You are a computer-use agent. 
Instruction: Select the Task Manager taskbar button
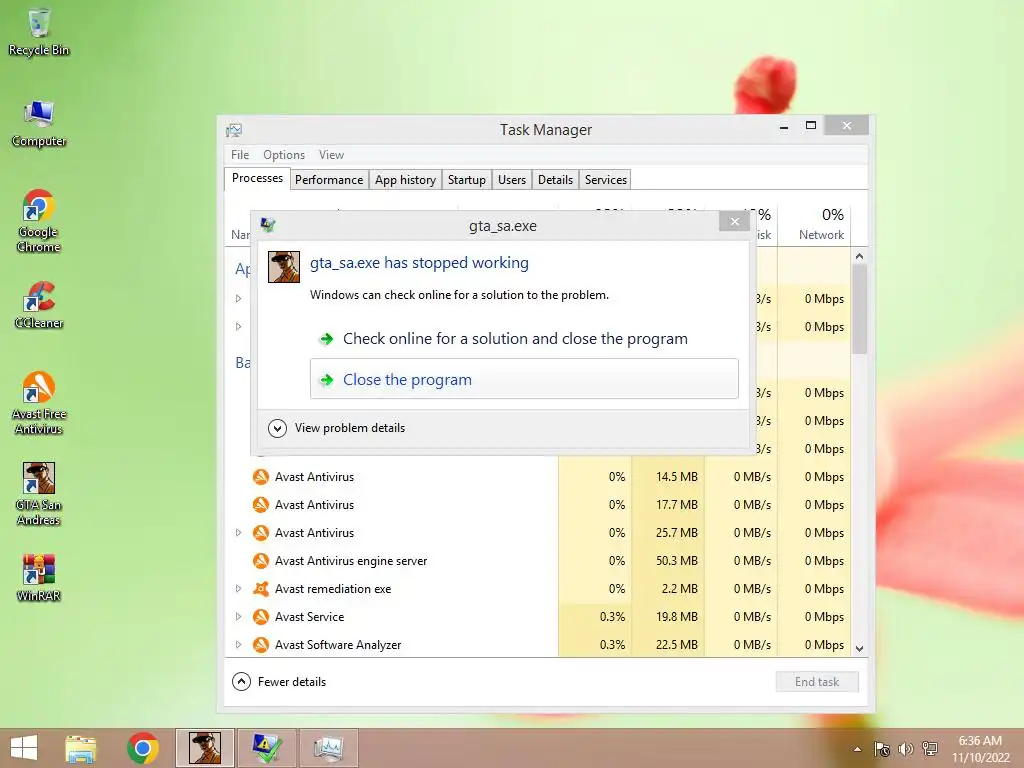[328, 748]
